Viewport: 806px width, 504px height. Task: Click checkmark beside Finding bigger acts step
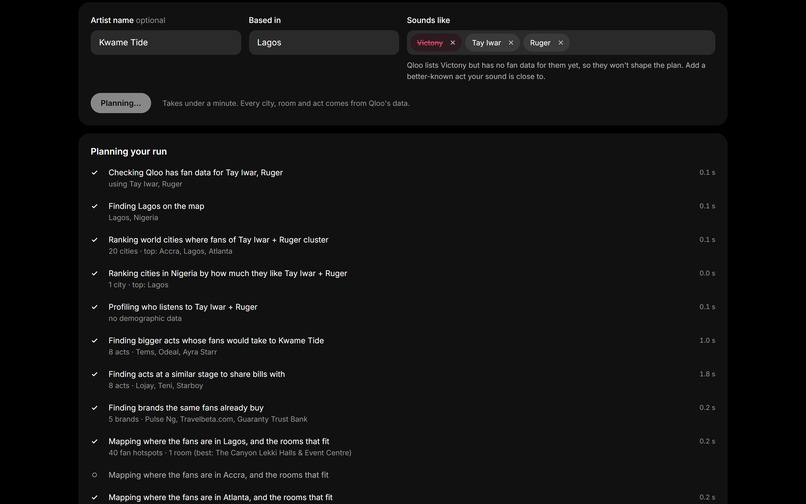click(x=95, y=340)
